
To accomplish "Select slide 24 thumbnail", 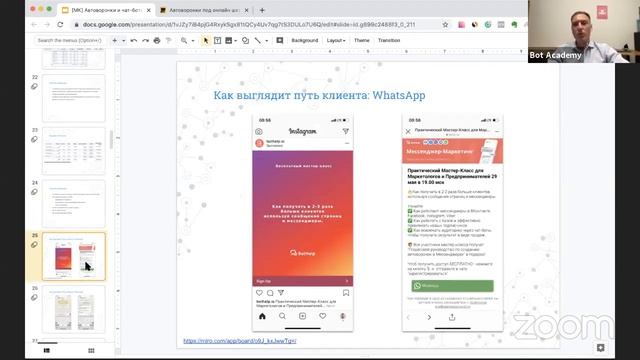I will point(73,203).
